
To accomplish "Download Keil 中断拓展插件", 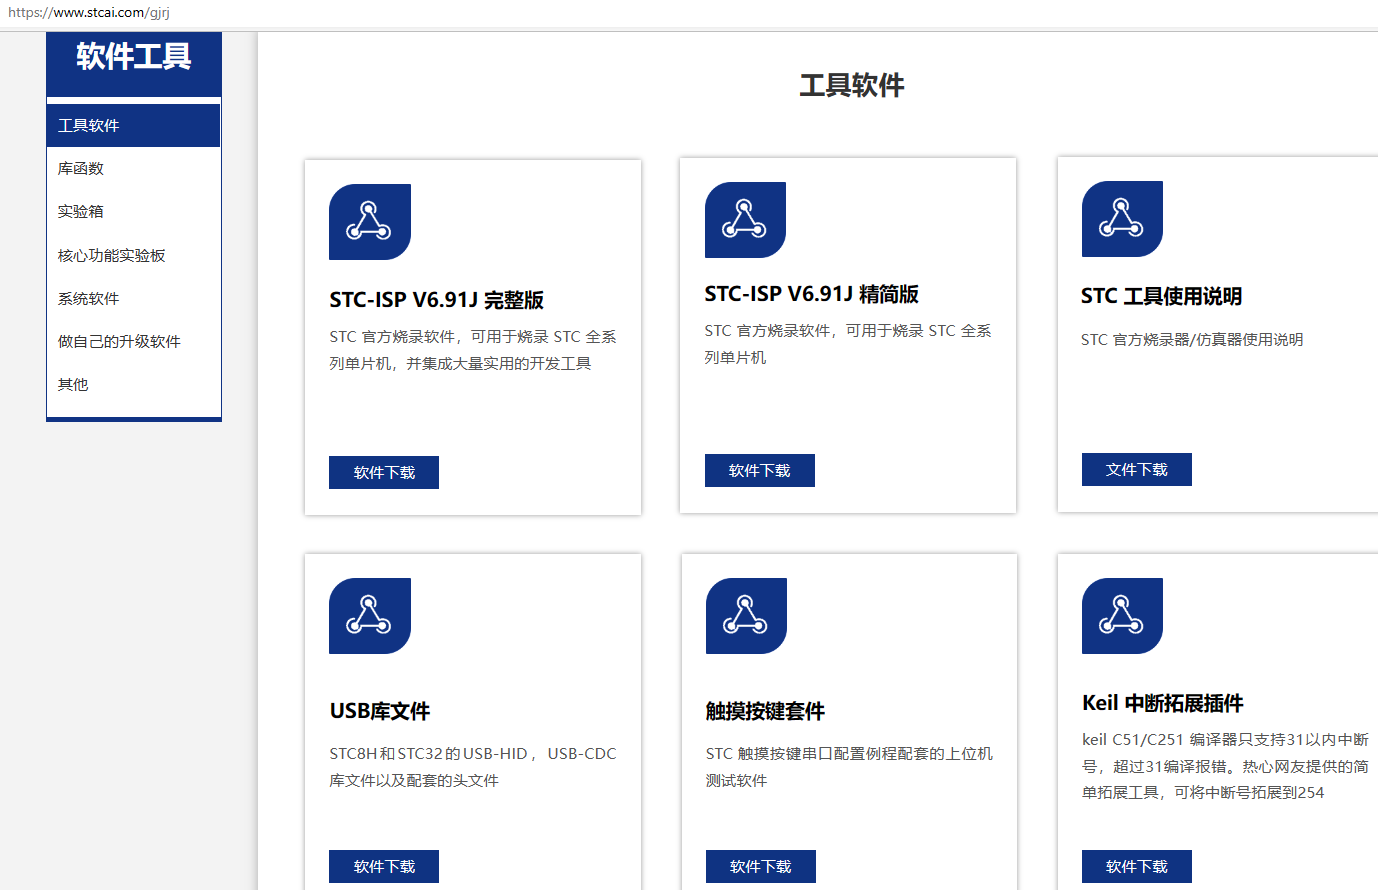I will pyautogui.click(x=1137, y=866).
